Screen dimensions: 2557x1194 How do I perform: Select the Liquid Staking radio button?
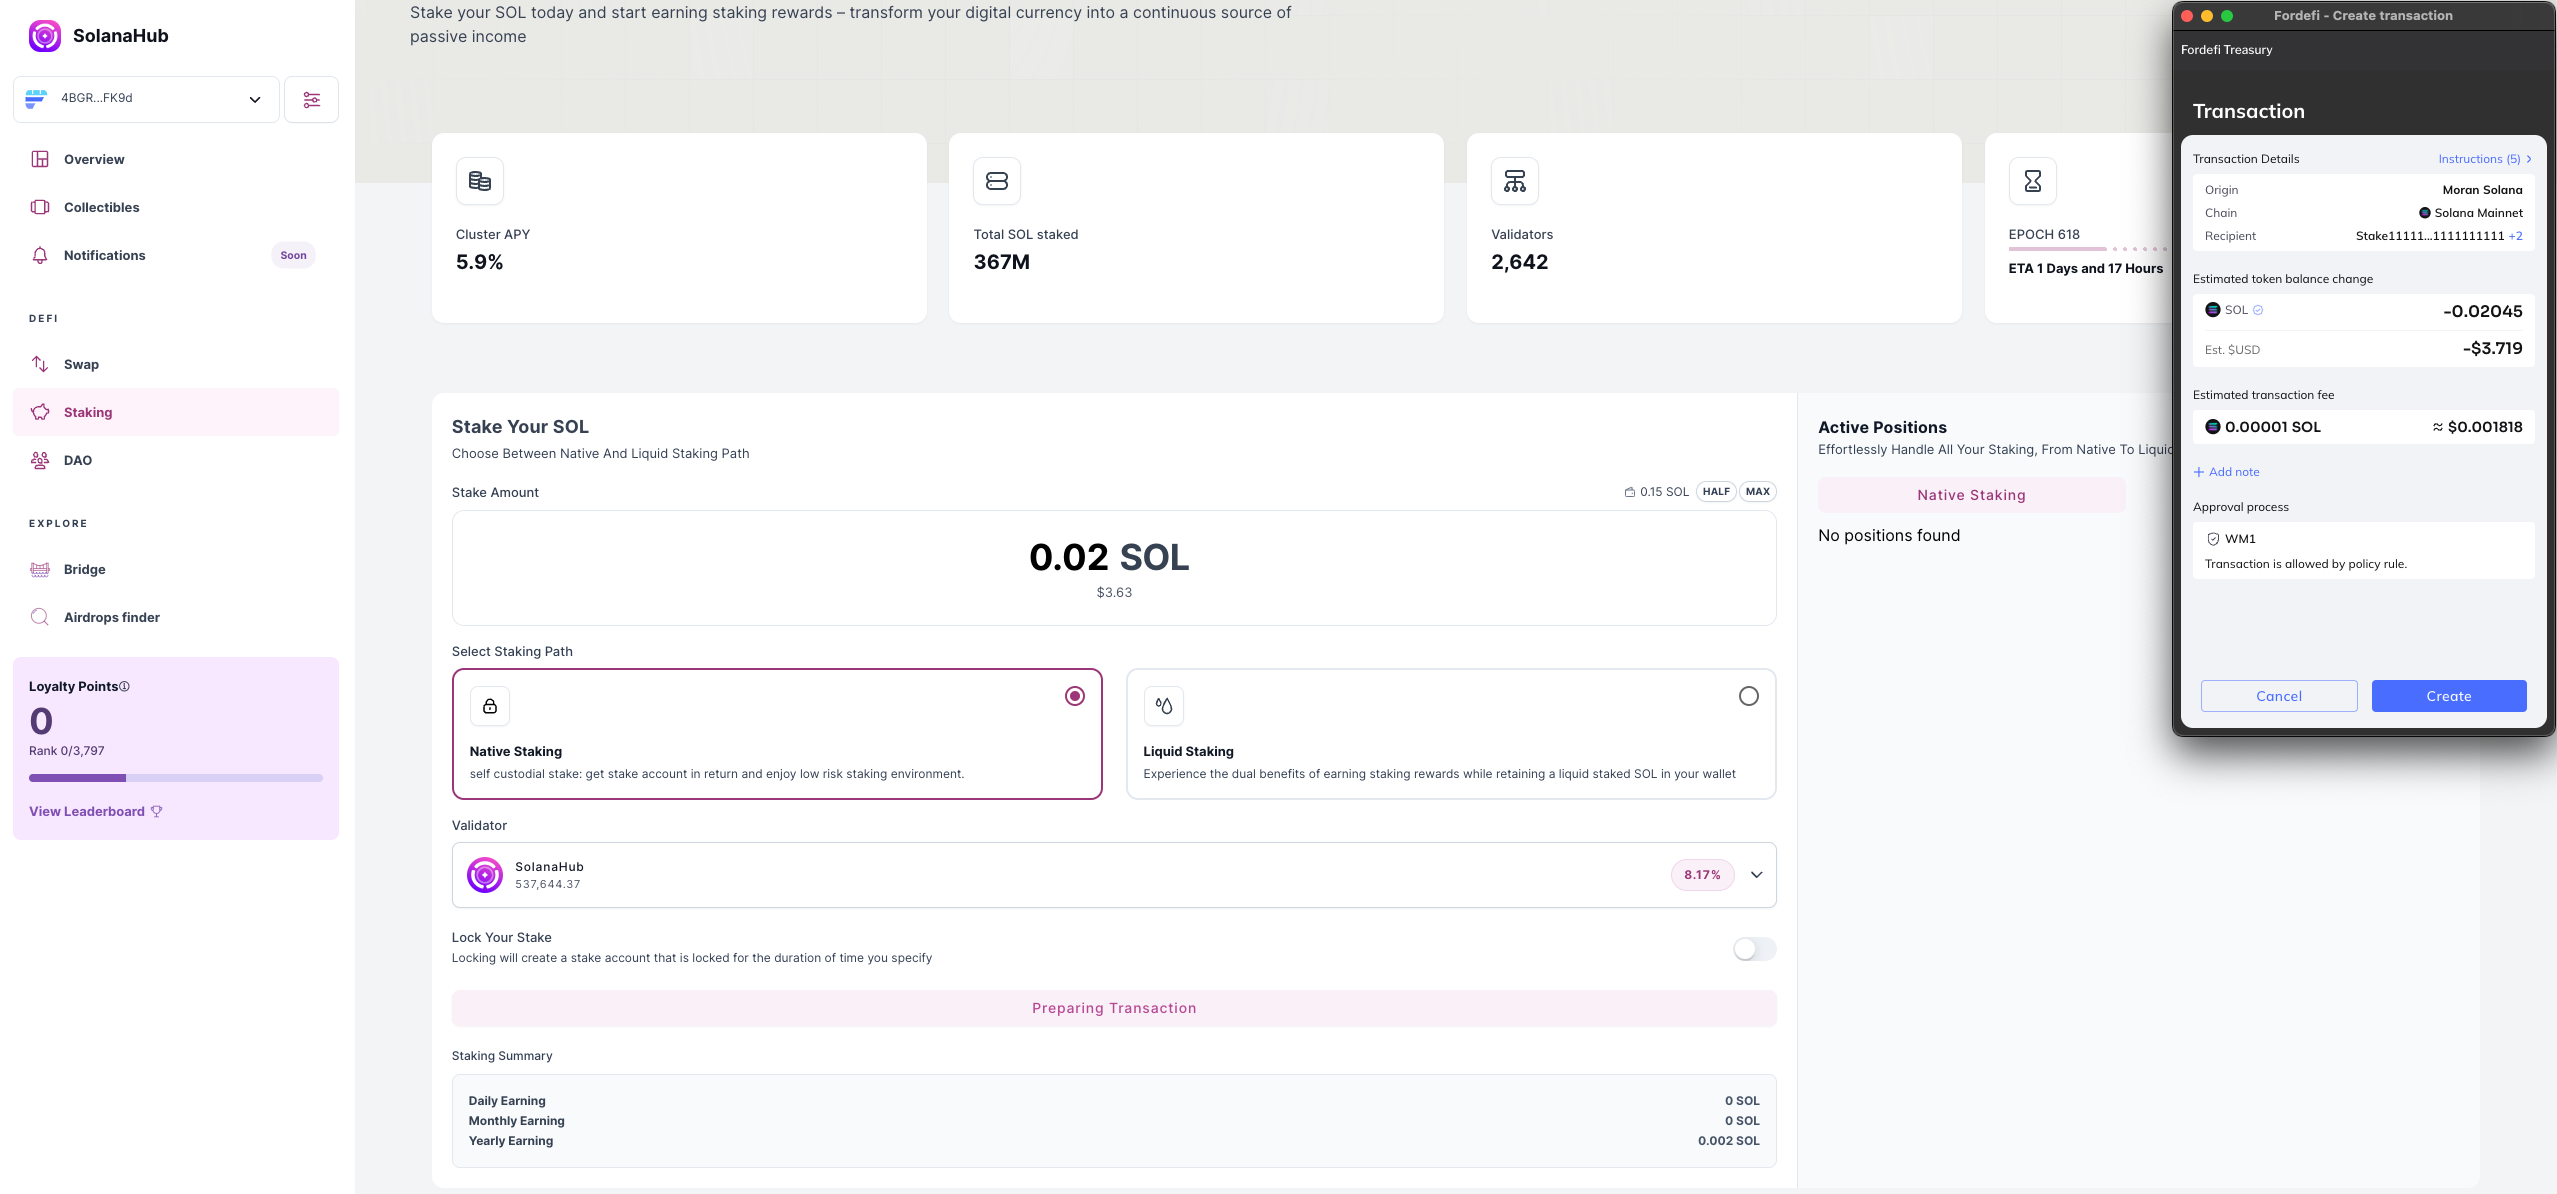pos(1748,696)
